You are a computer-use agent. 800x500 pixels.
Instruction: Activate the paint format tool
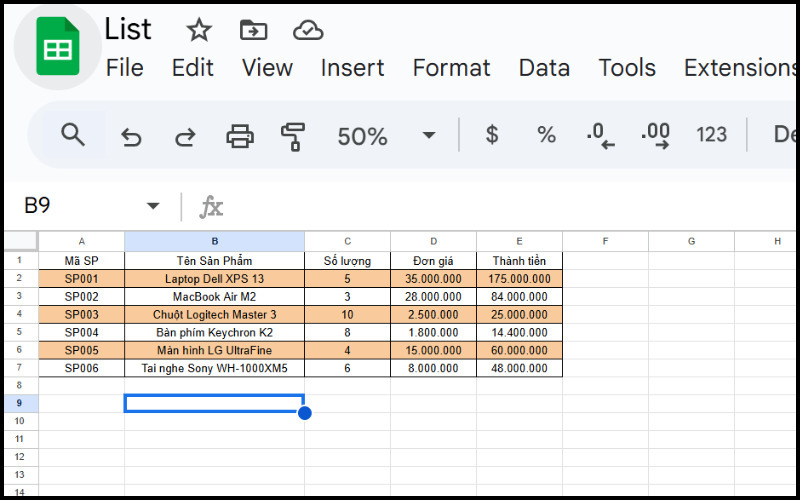[293, 136]
